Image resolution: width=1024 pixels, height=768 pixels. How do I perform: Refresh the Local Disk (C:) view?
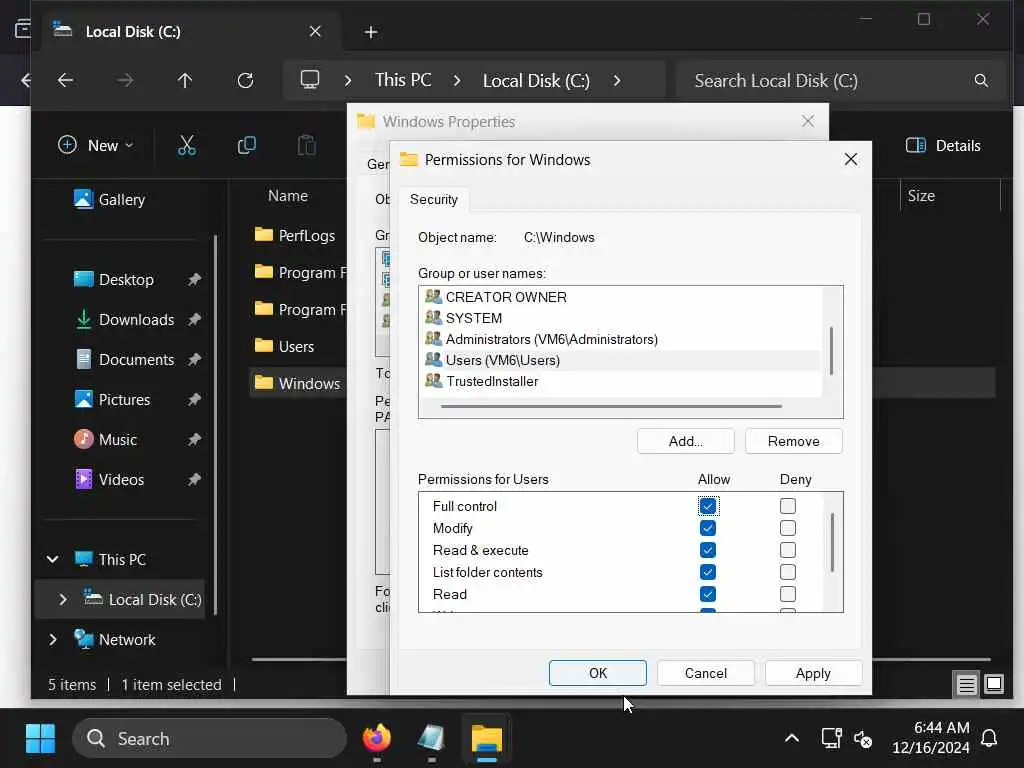tap(246, 80)
